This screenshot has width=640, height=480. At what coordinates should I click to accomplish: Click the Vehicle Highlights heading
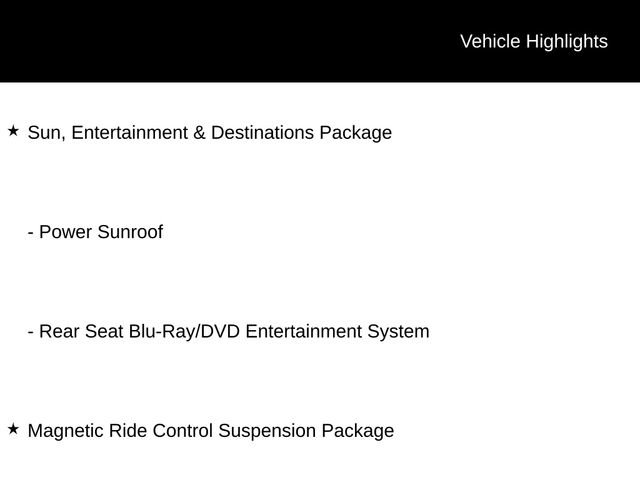[x=533, y=41]
